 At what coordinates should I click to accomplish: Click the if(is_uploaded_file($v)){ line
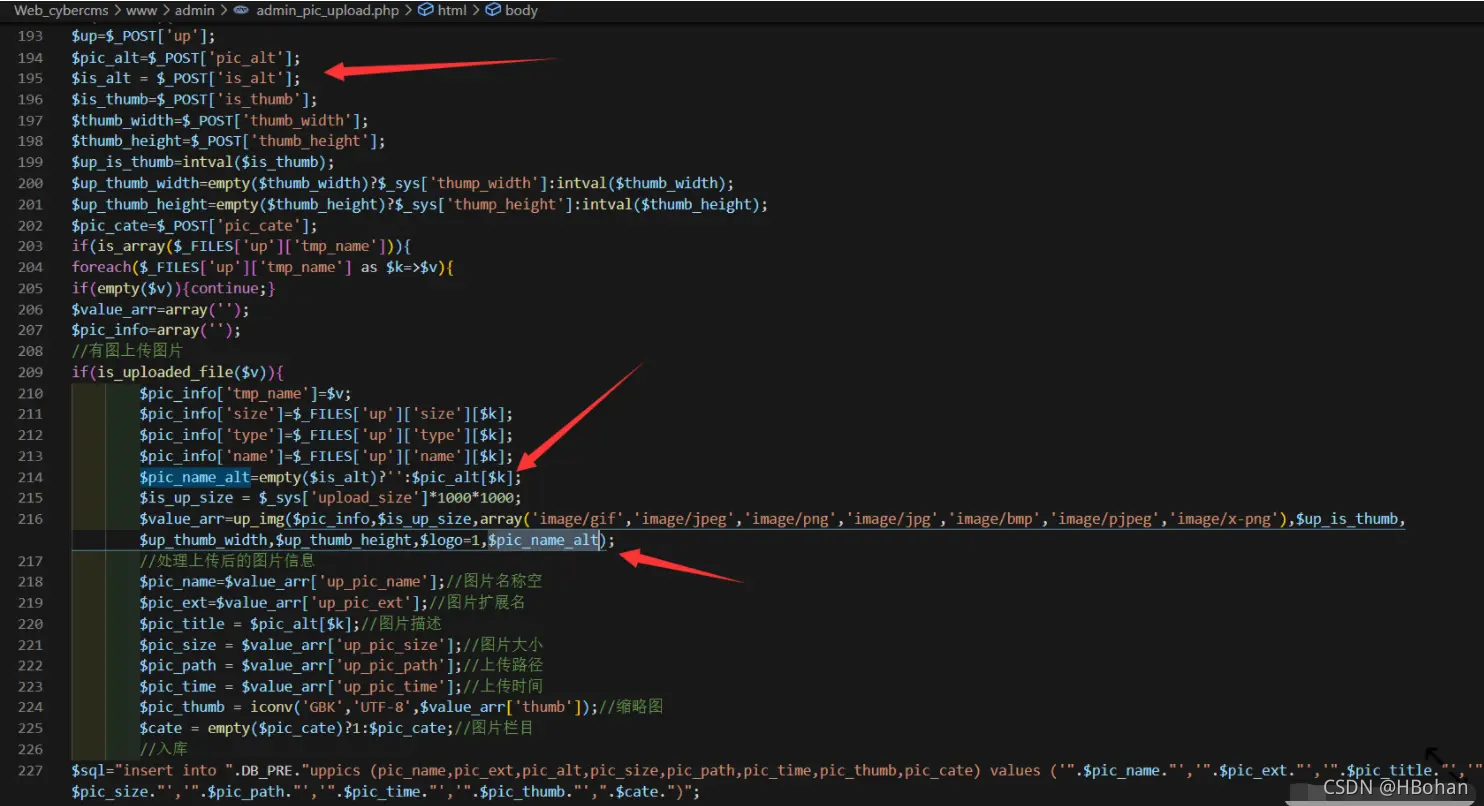pyautogui.click(x=177, y=372)
